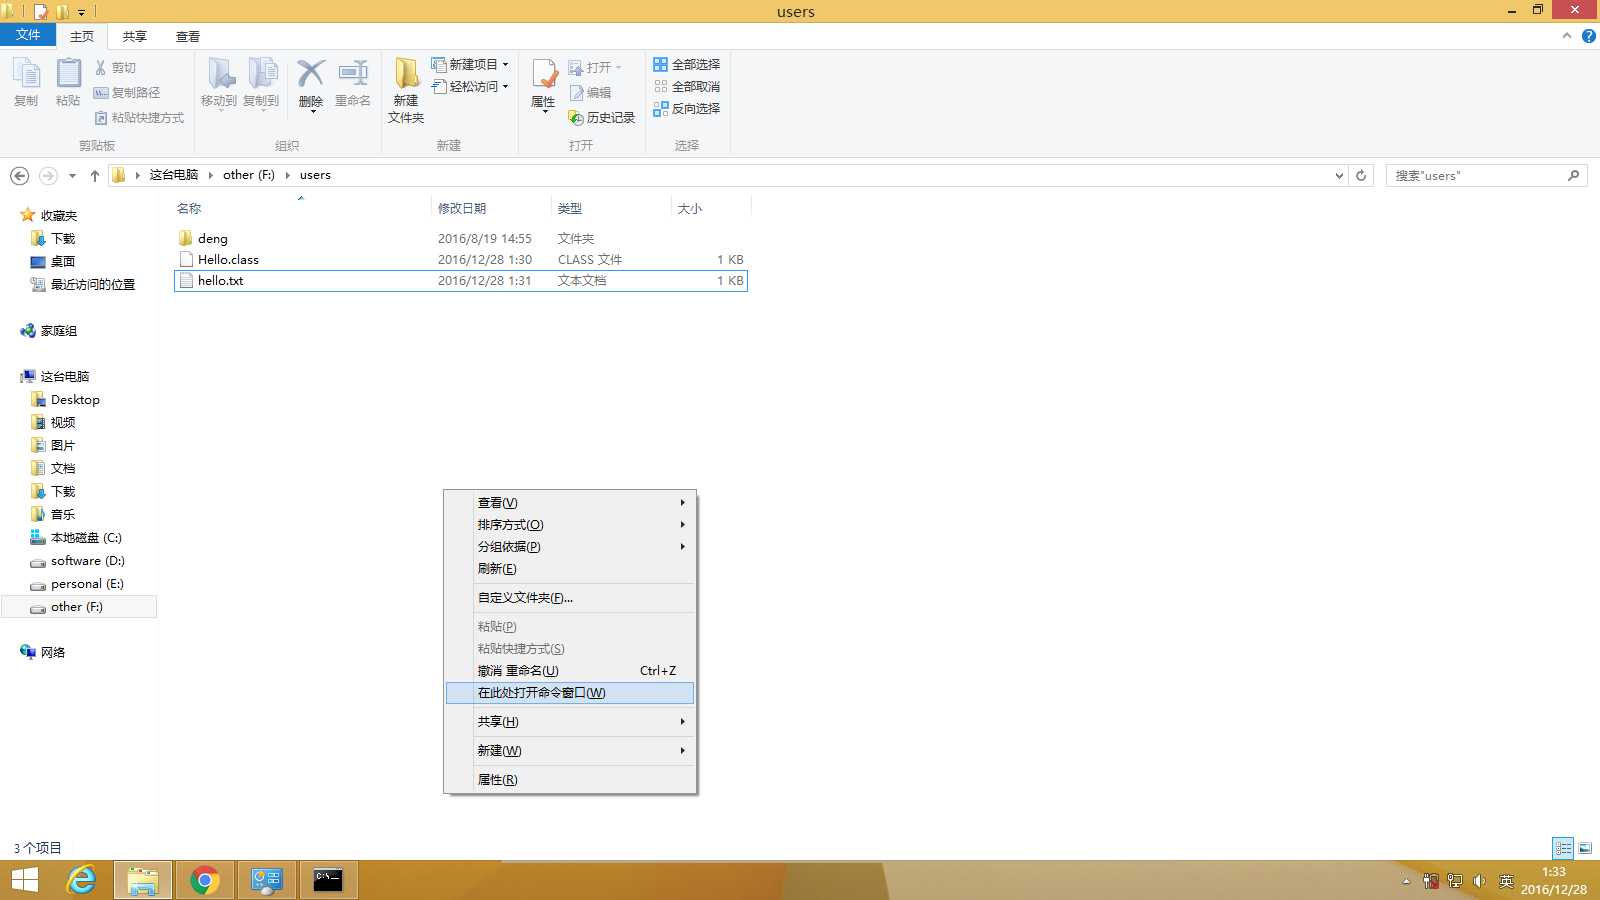Open the ribbon Open dropdown
The height and width of the screenshot is (900, 1600).
tap(596, 67)
